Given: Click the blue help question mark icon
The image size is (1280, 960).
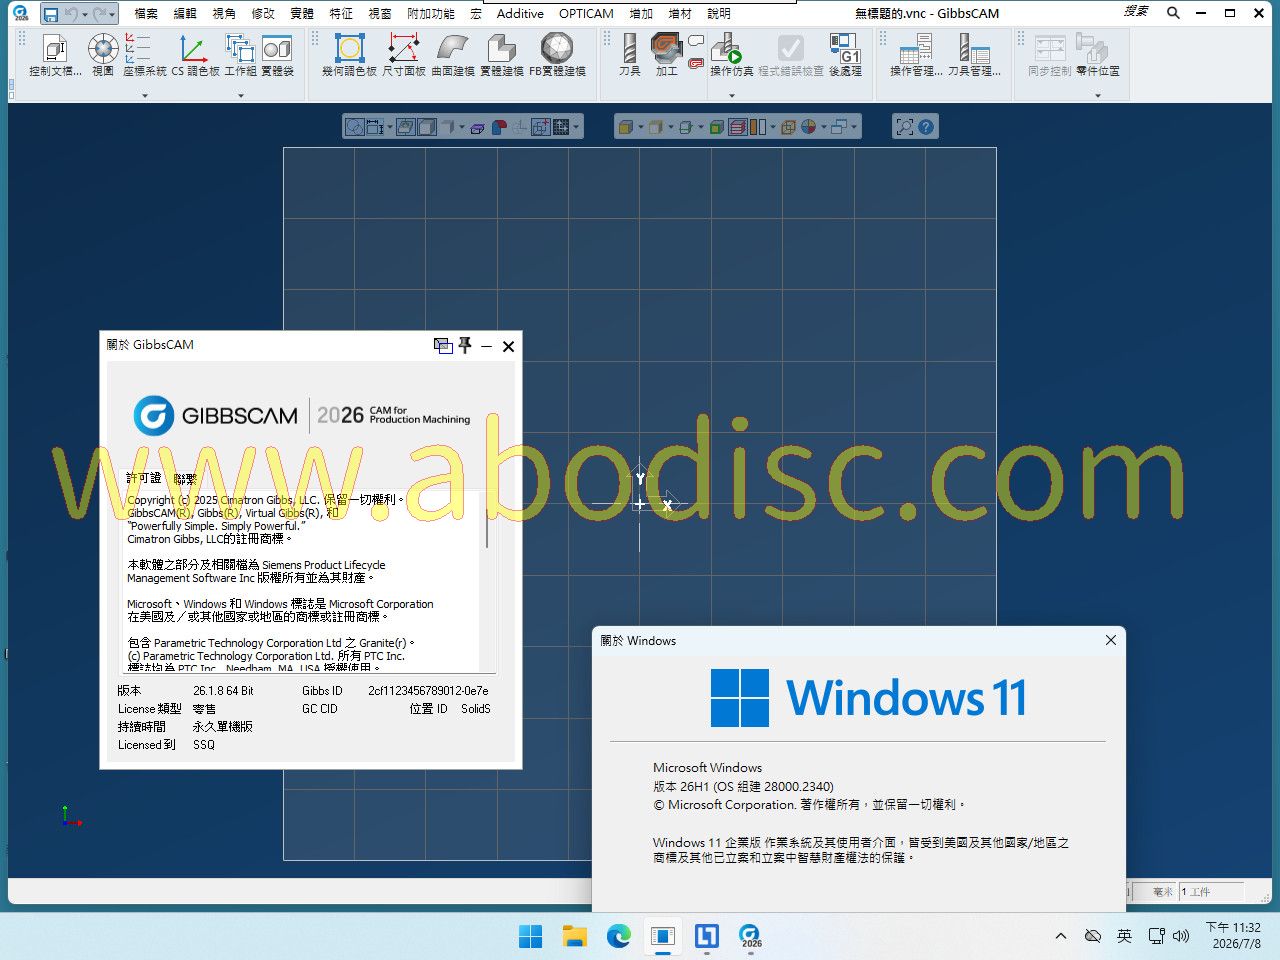Looking at the screenshot, I should 926,127.
